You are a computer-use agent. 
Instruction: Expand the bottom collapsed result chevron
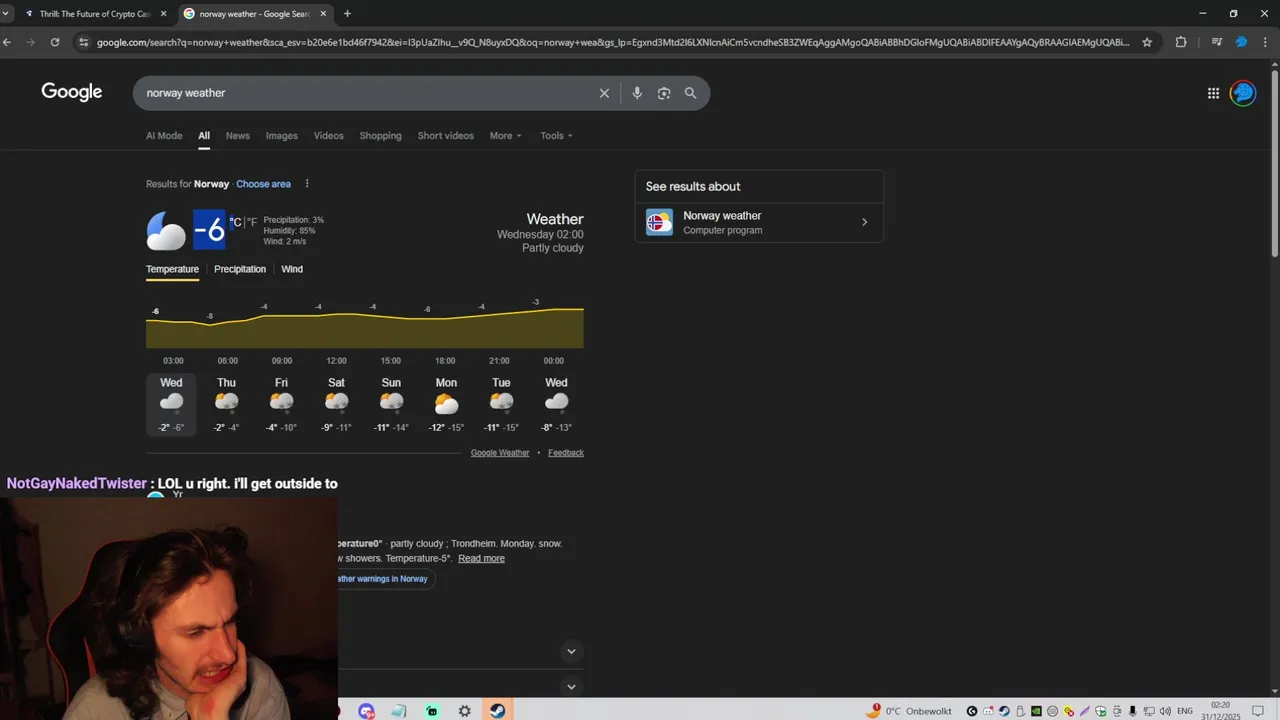pos(571,687)
